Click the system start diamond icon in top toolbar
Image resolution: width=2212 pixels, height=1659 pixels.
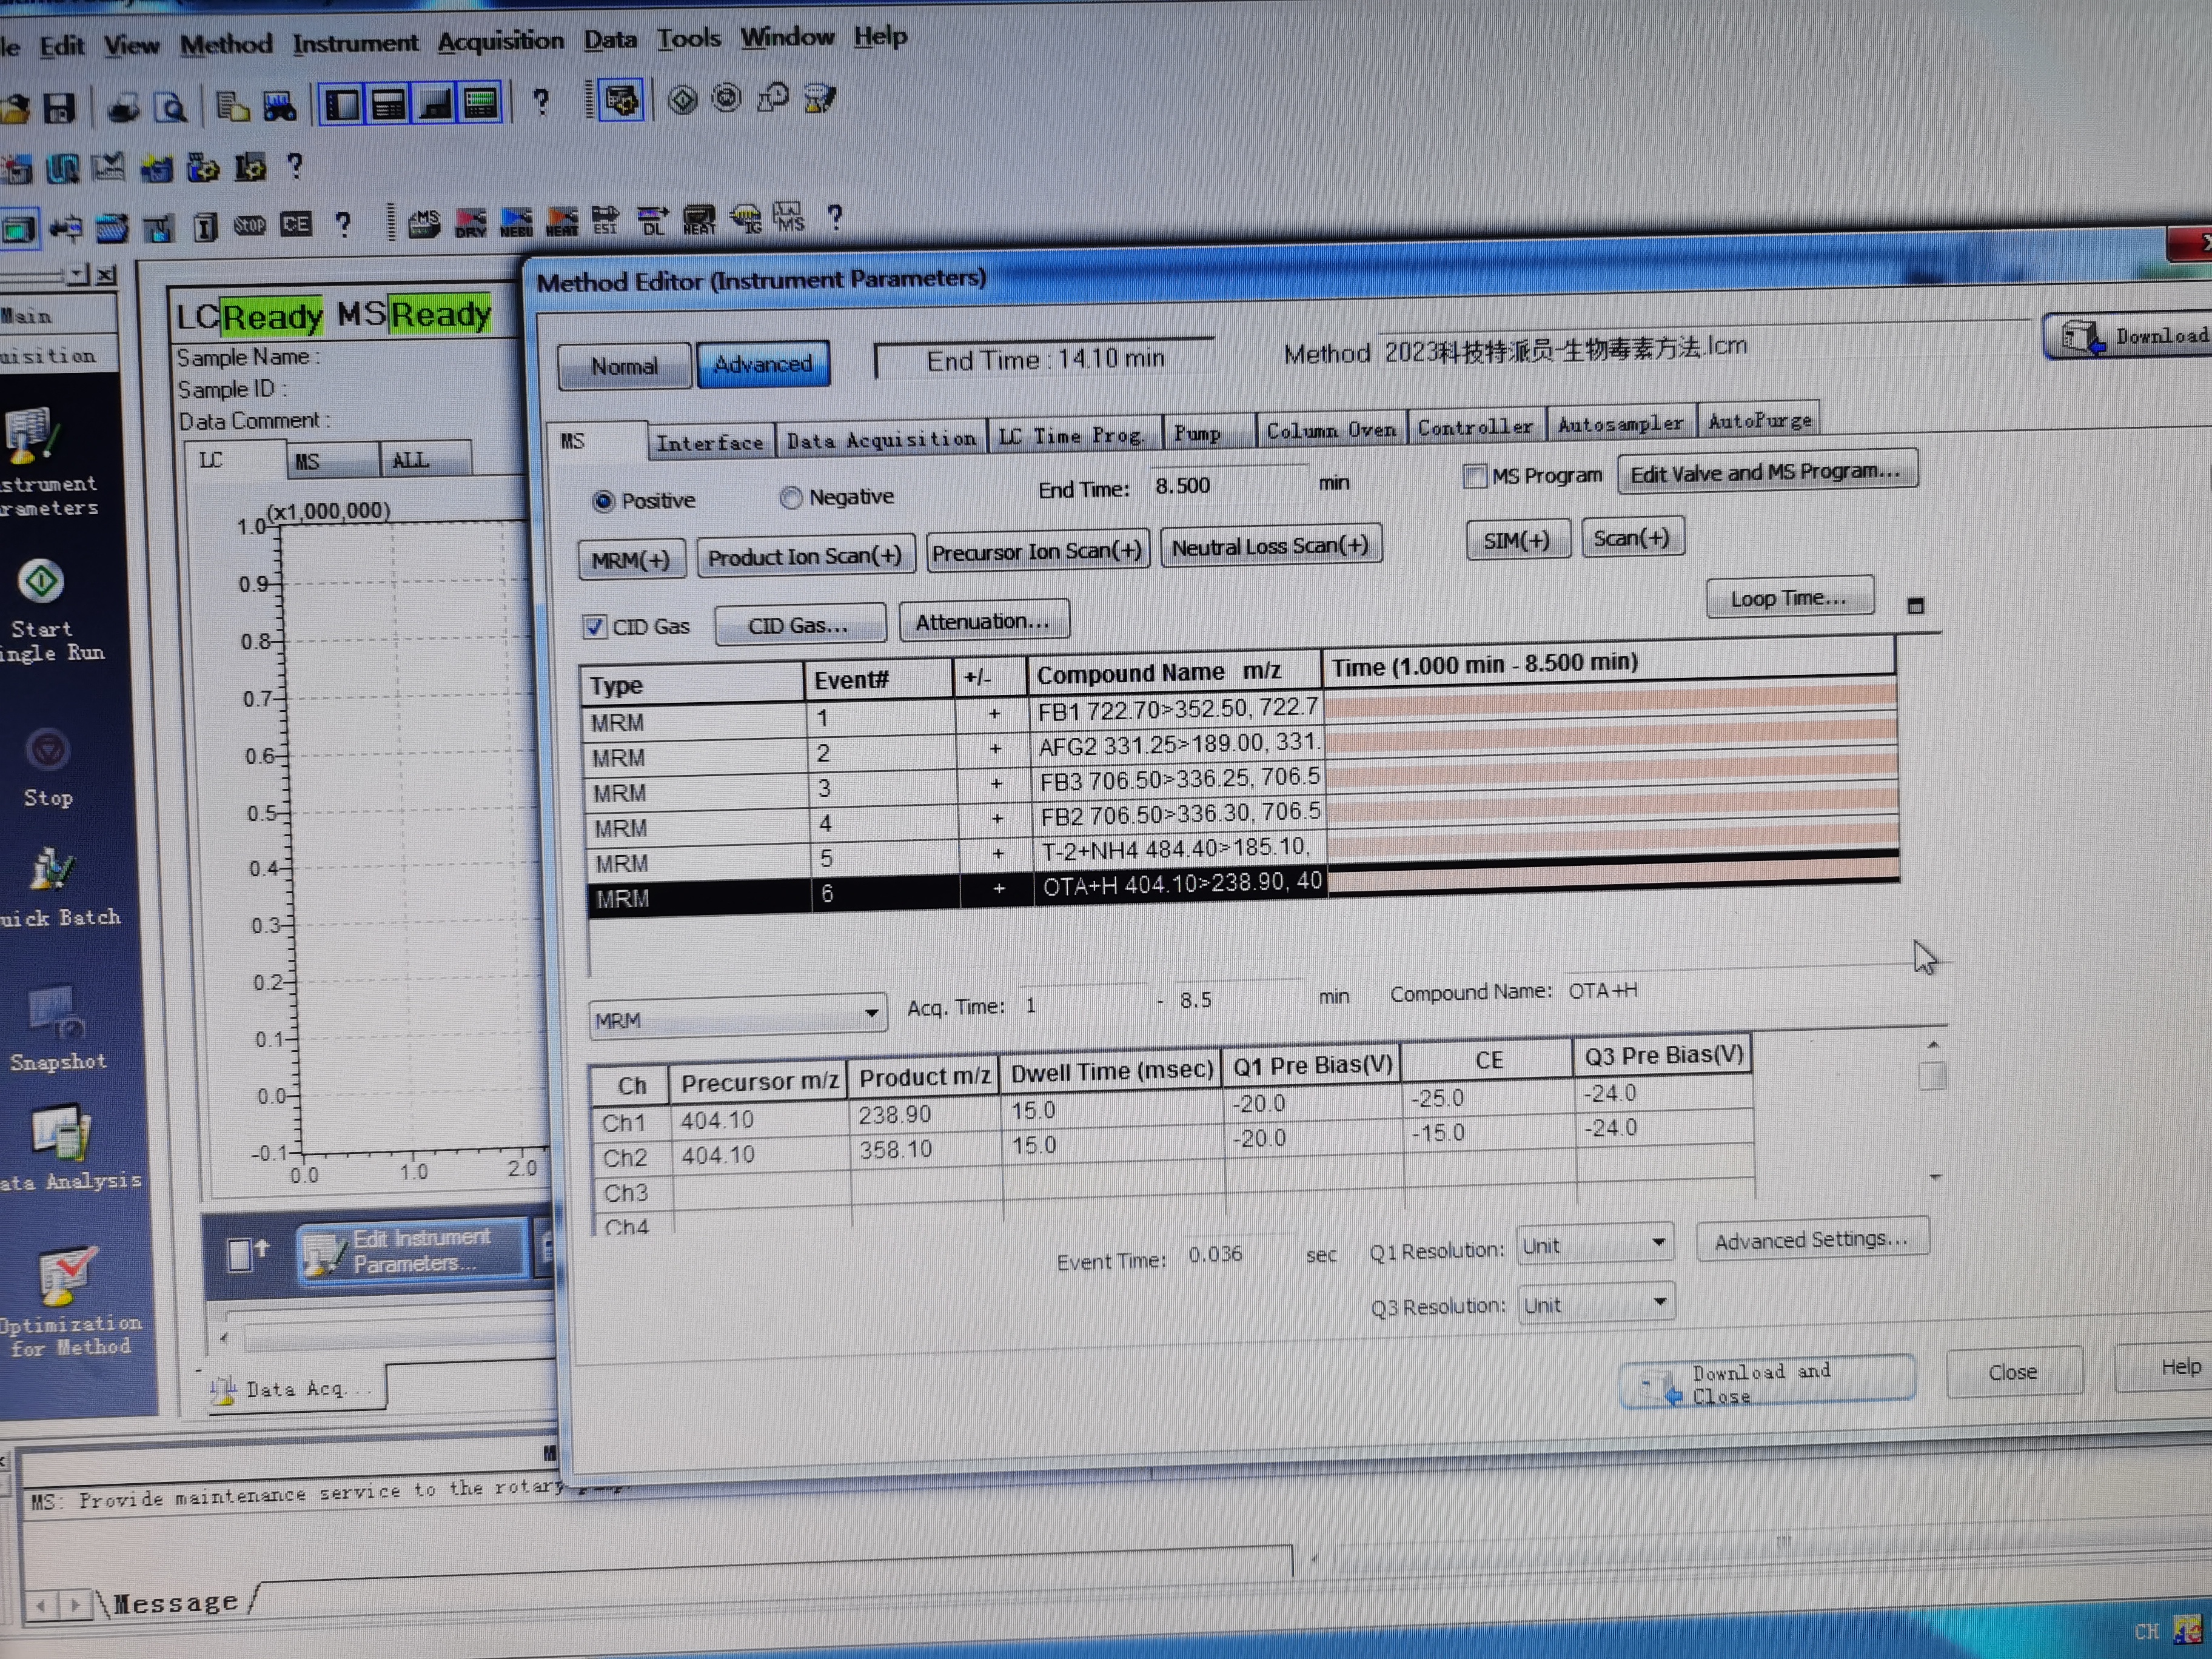682,100
